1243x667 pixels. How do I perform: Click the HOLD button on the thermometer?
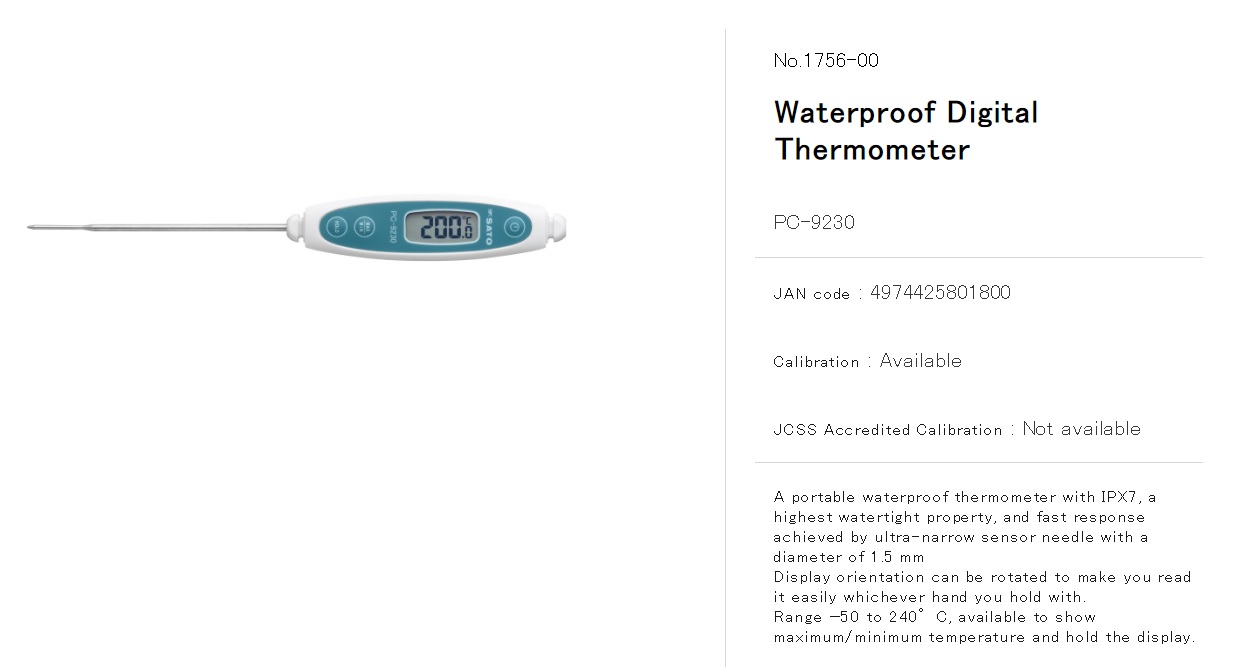337,227
